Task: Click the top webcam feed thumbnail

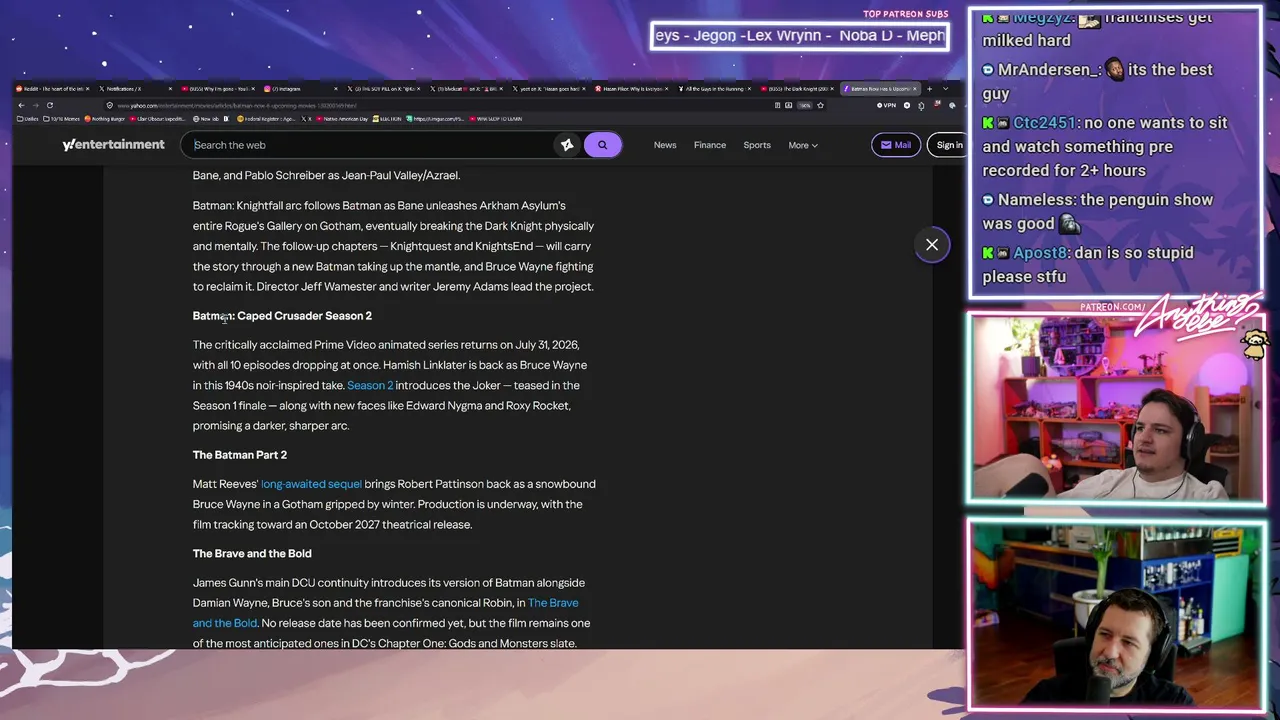Action: click(1117, 408)
